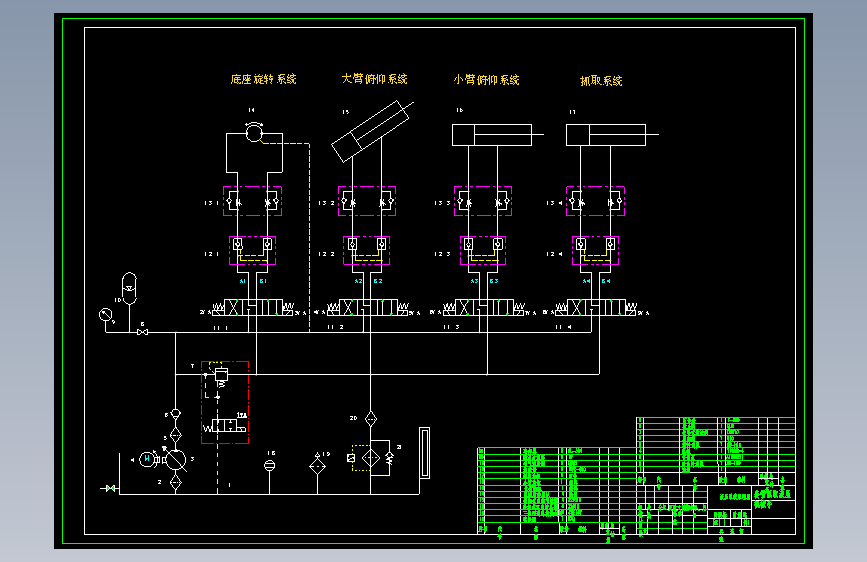867x562 pixels.
Task: Select the suction filter numbered 2
Action: point(175,483)
